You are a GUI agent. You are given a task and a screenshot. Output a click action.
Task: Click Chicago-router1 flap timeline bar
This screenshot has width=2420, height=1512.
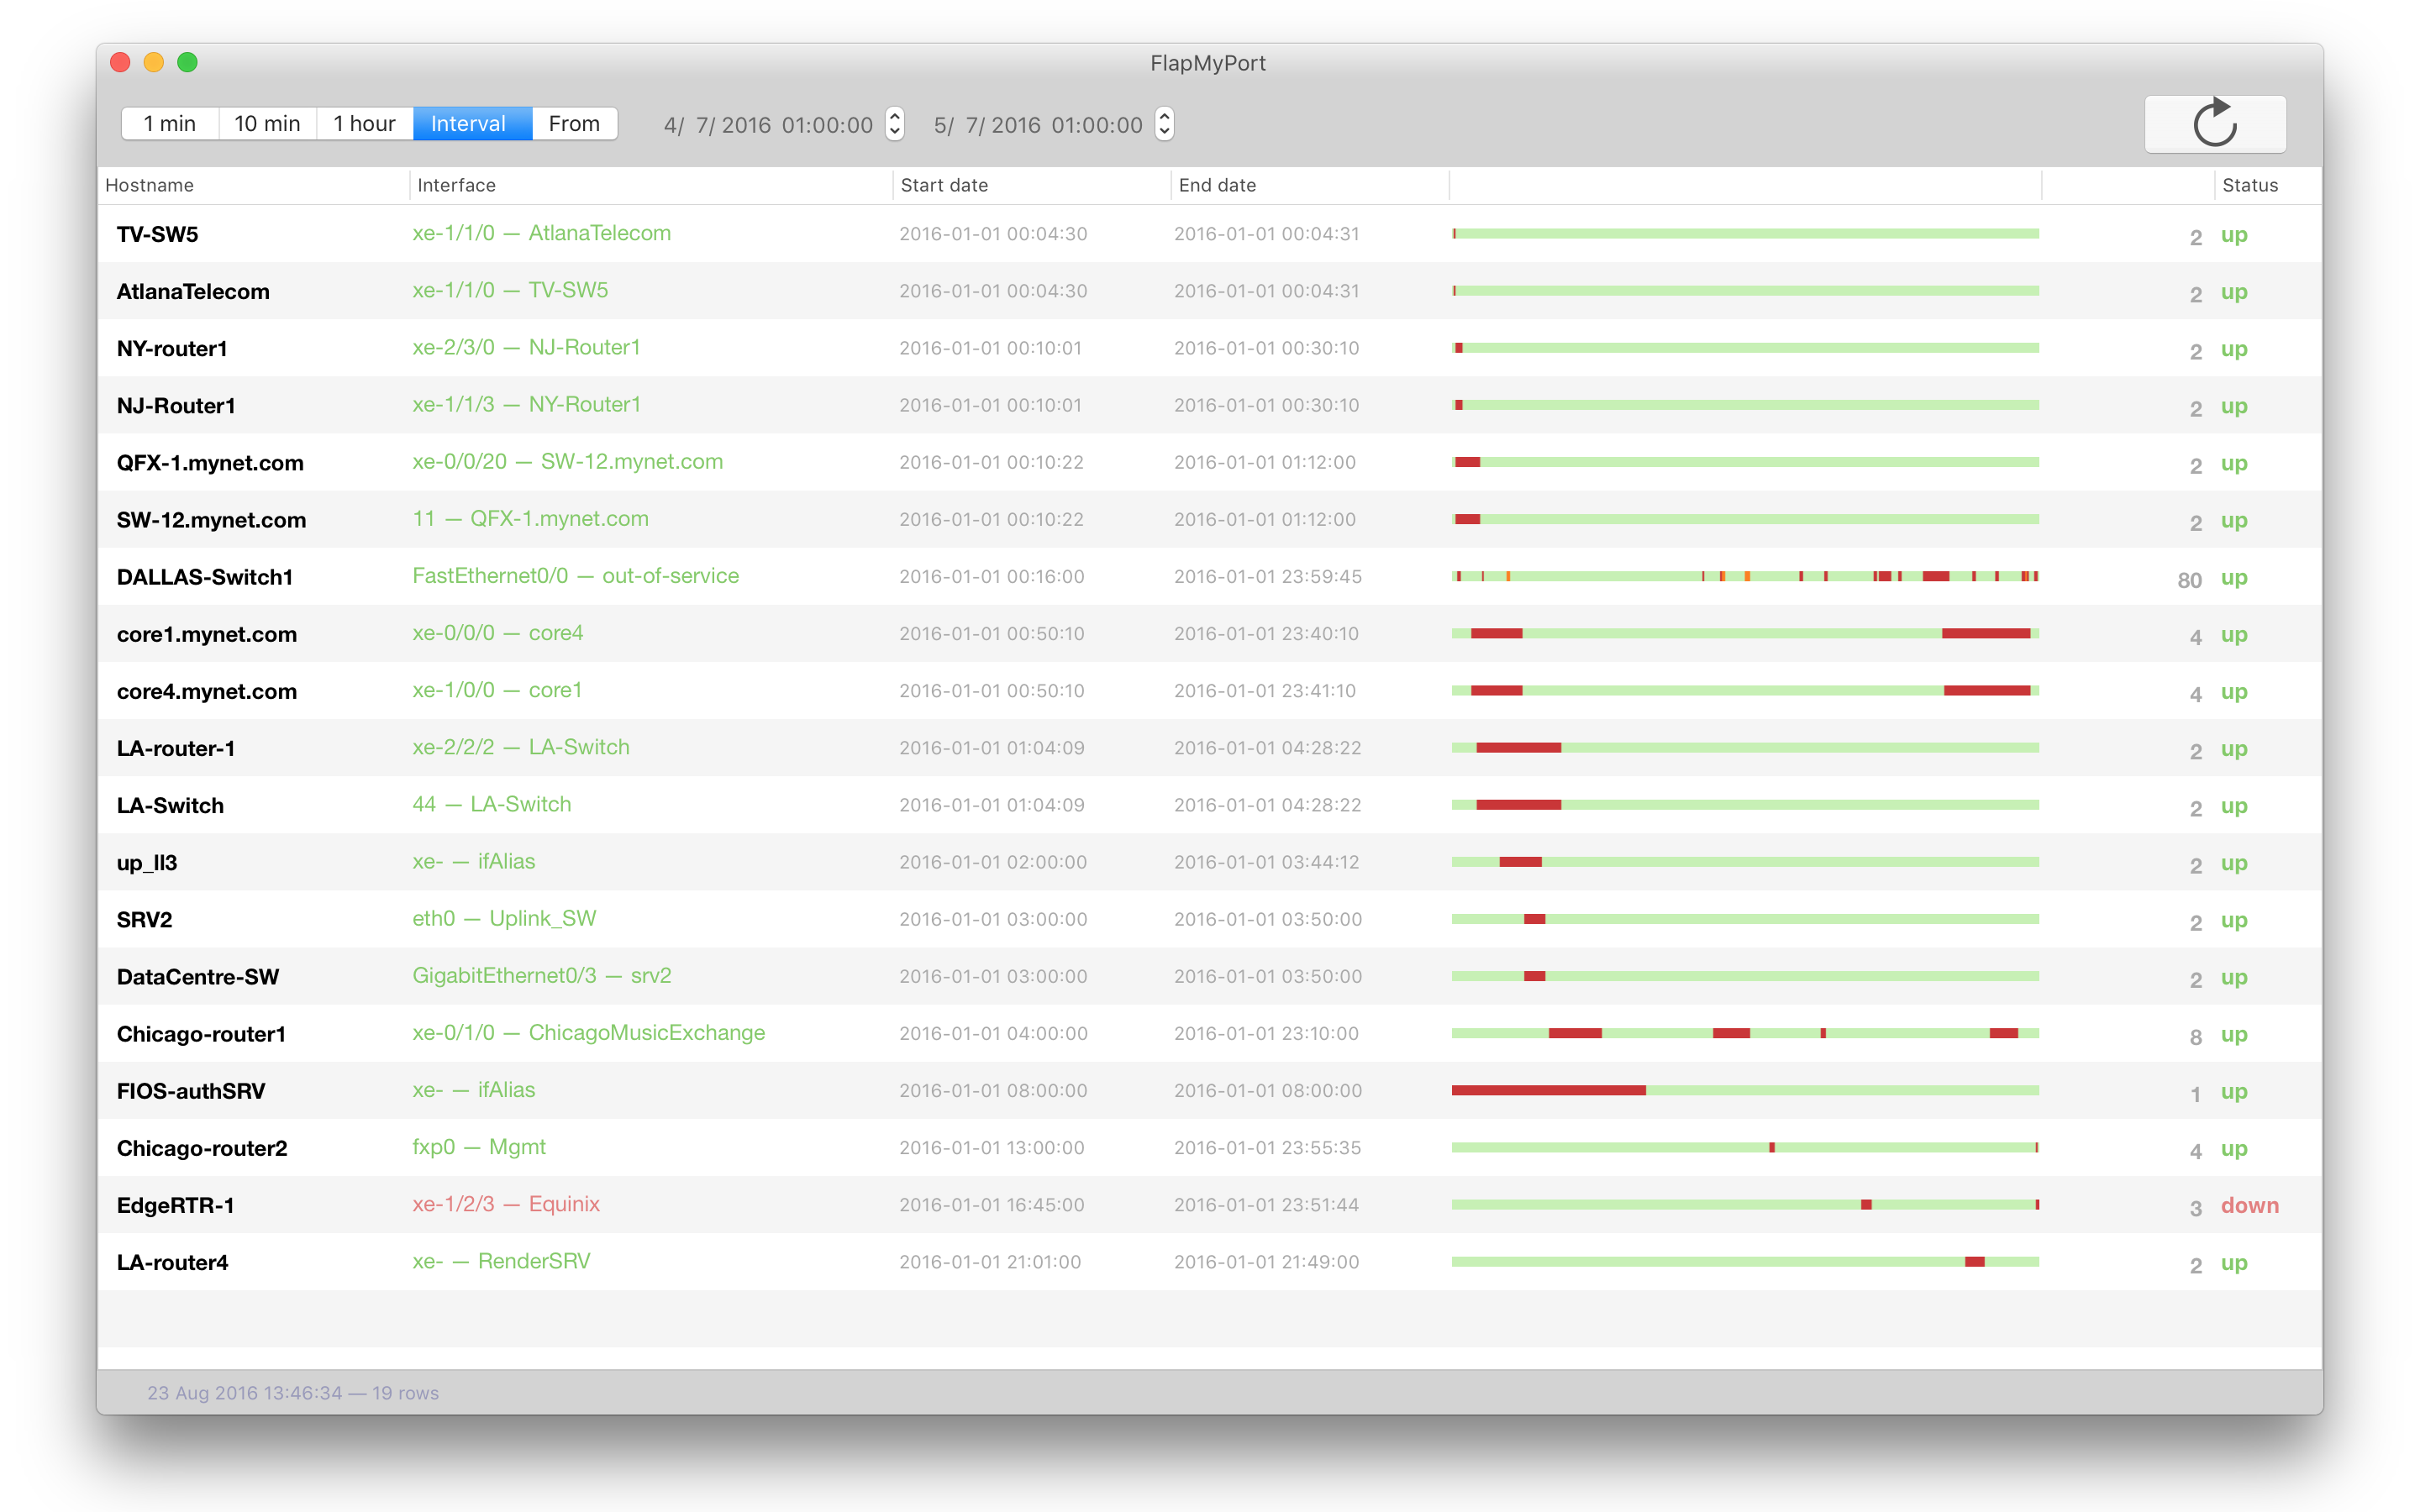click(1745, 1034)
